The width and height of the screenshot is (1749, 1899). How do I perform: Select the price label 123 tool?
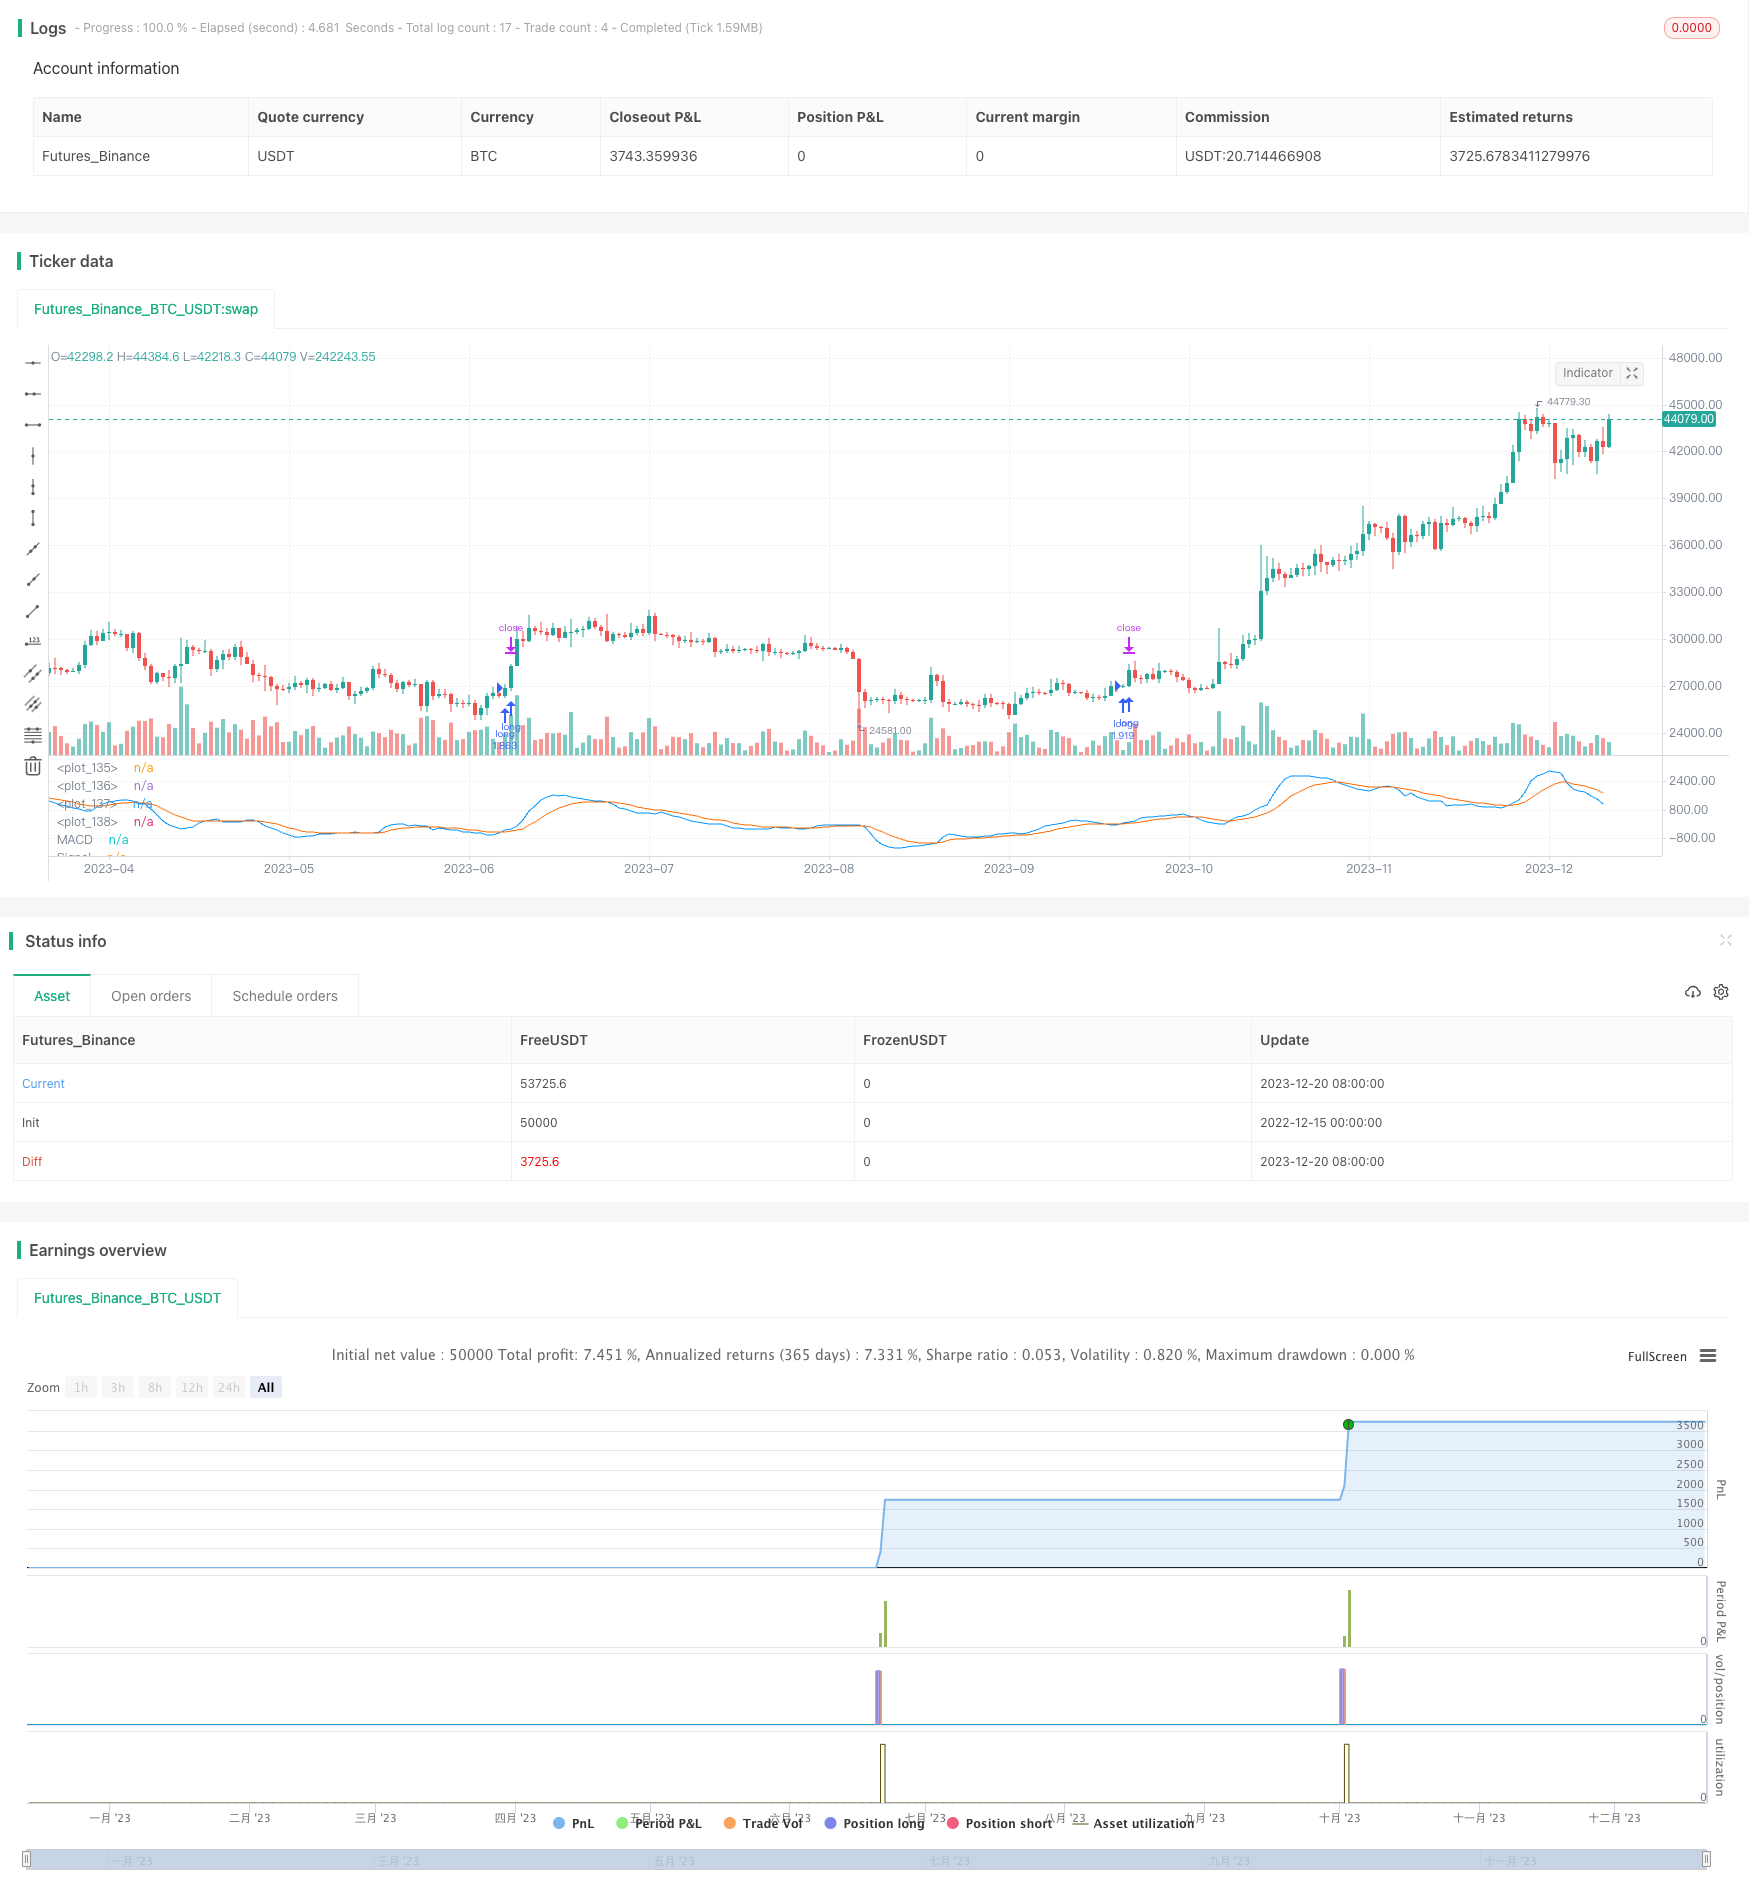pyautogui.click(x=33, y=639)
